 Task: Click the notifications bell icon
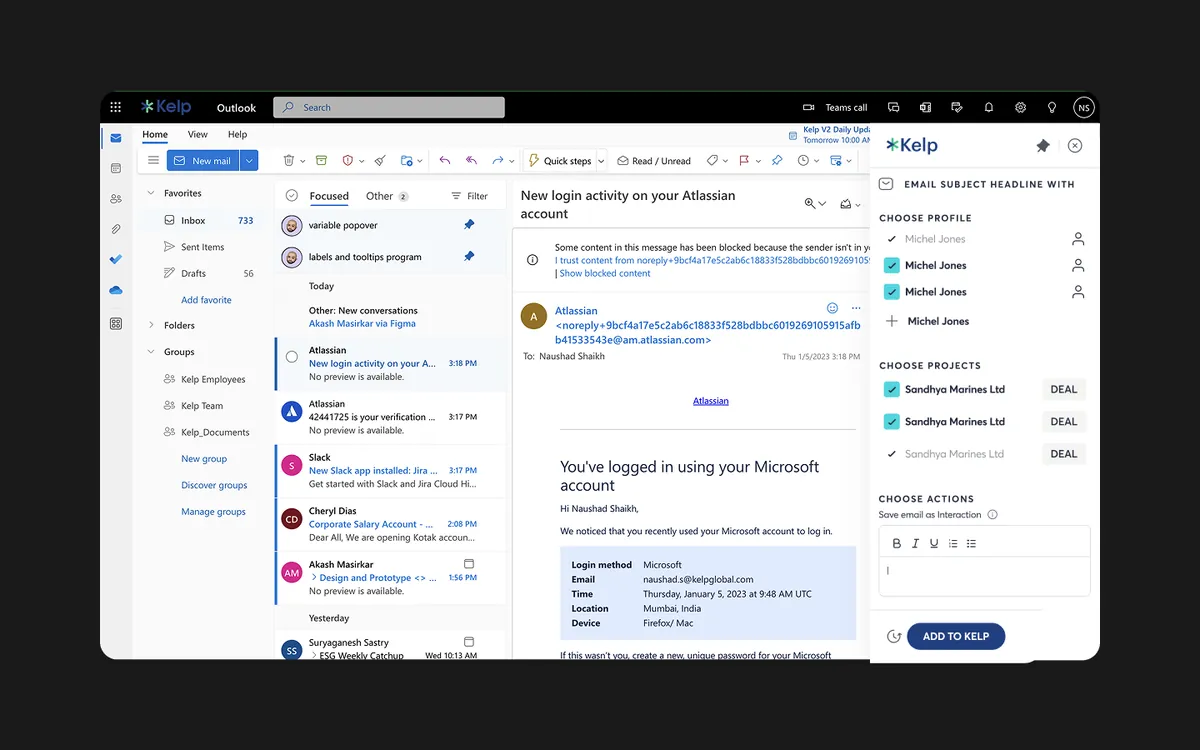coord(988,107)
